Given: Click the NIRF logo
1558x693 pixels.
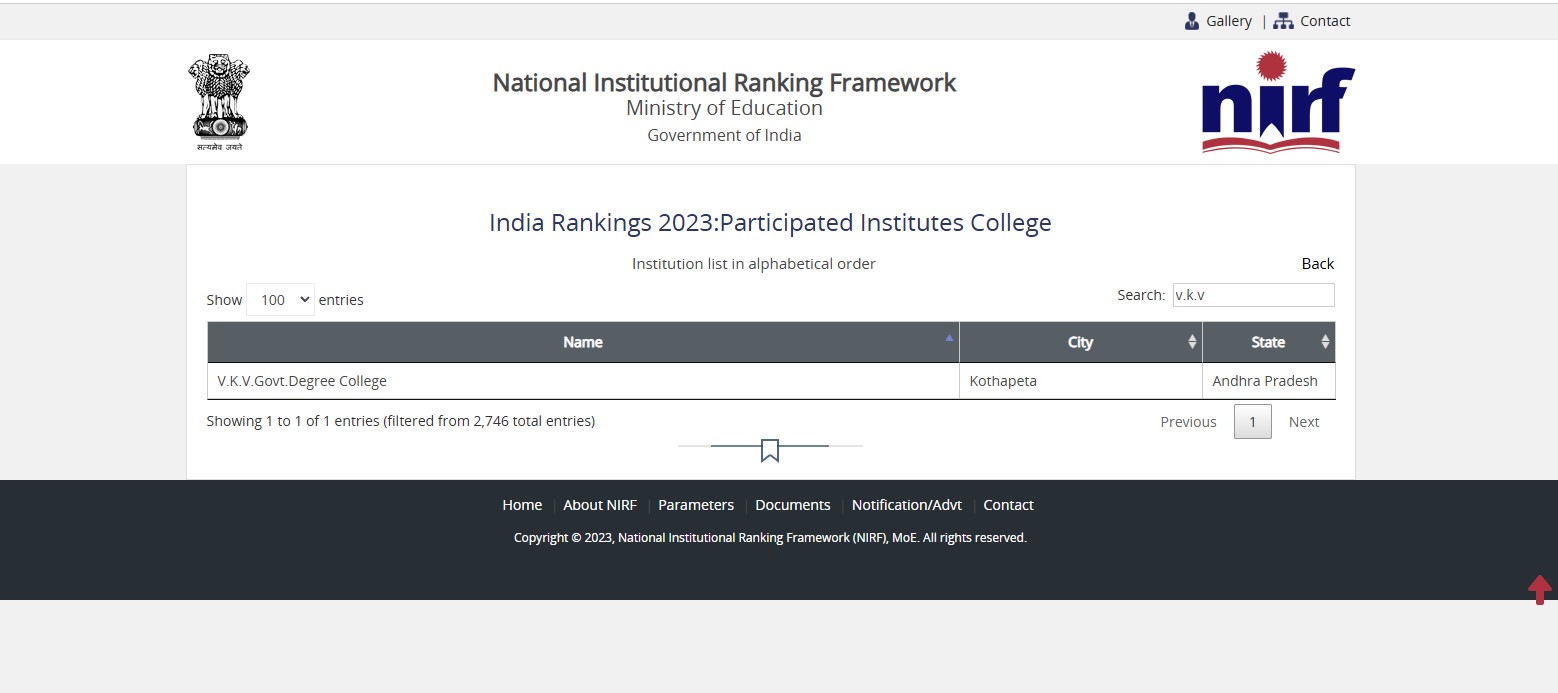Looking at the screenshot, I should pos(1277,102).
